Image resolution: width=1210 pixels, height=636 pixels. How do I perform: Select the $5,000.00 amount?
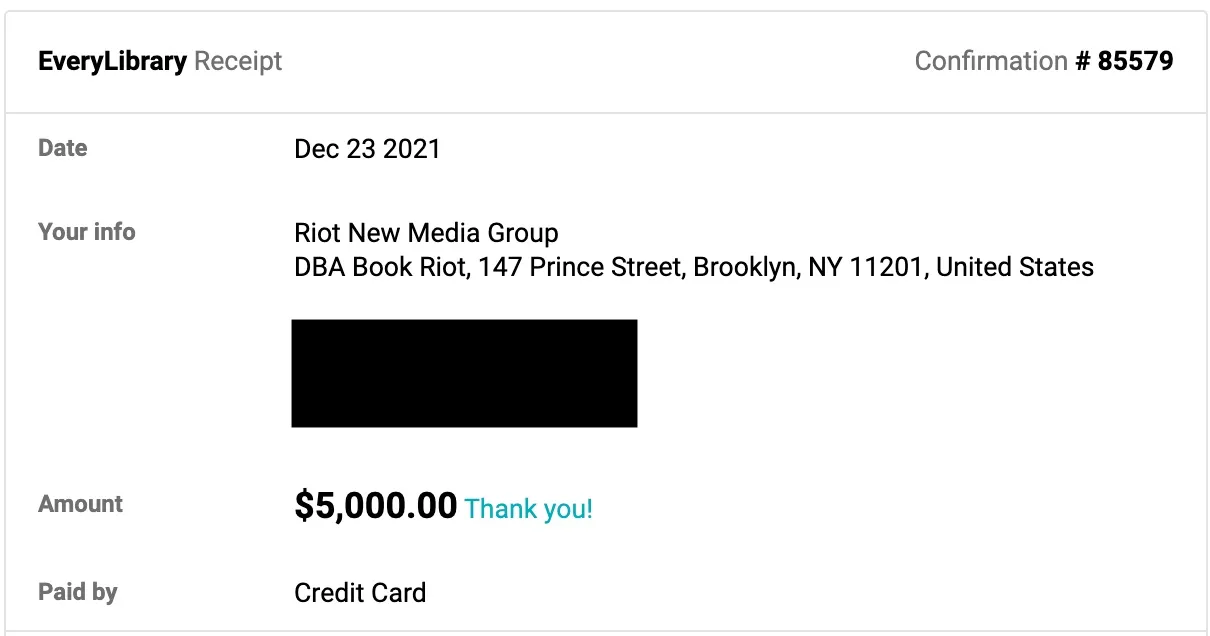(376, 506)
